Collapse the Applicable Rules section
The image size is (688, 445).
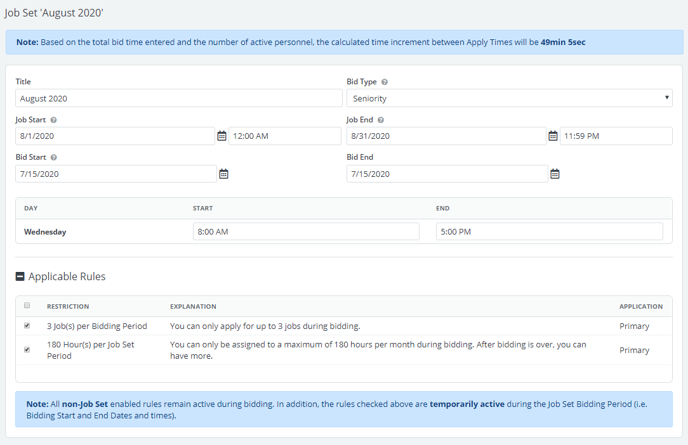(x=21, y=276)
